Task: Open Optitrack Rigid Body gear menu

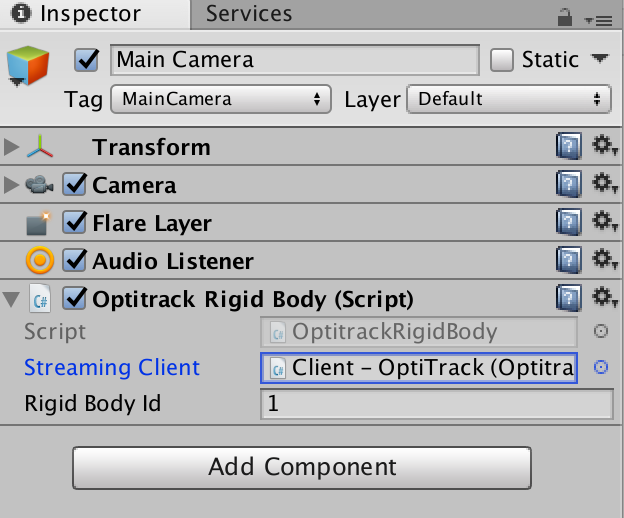Action: click(604, 297)
